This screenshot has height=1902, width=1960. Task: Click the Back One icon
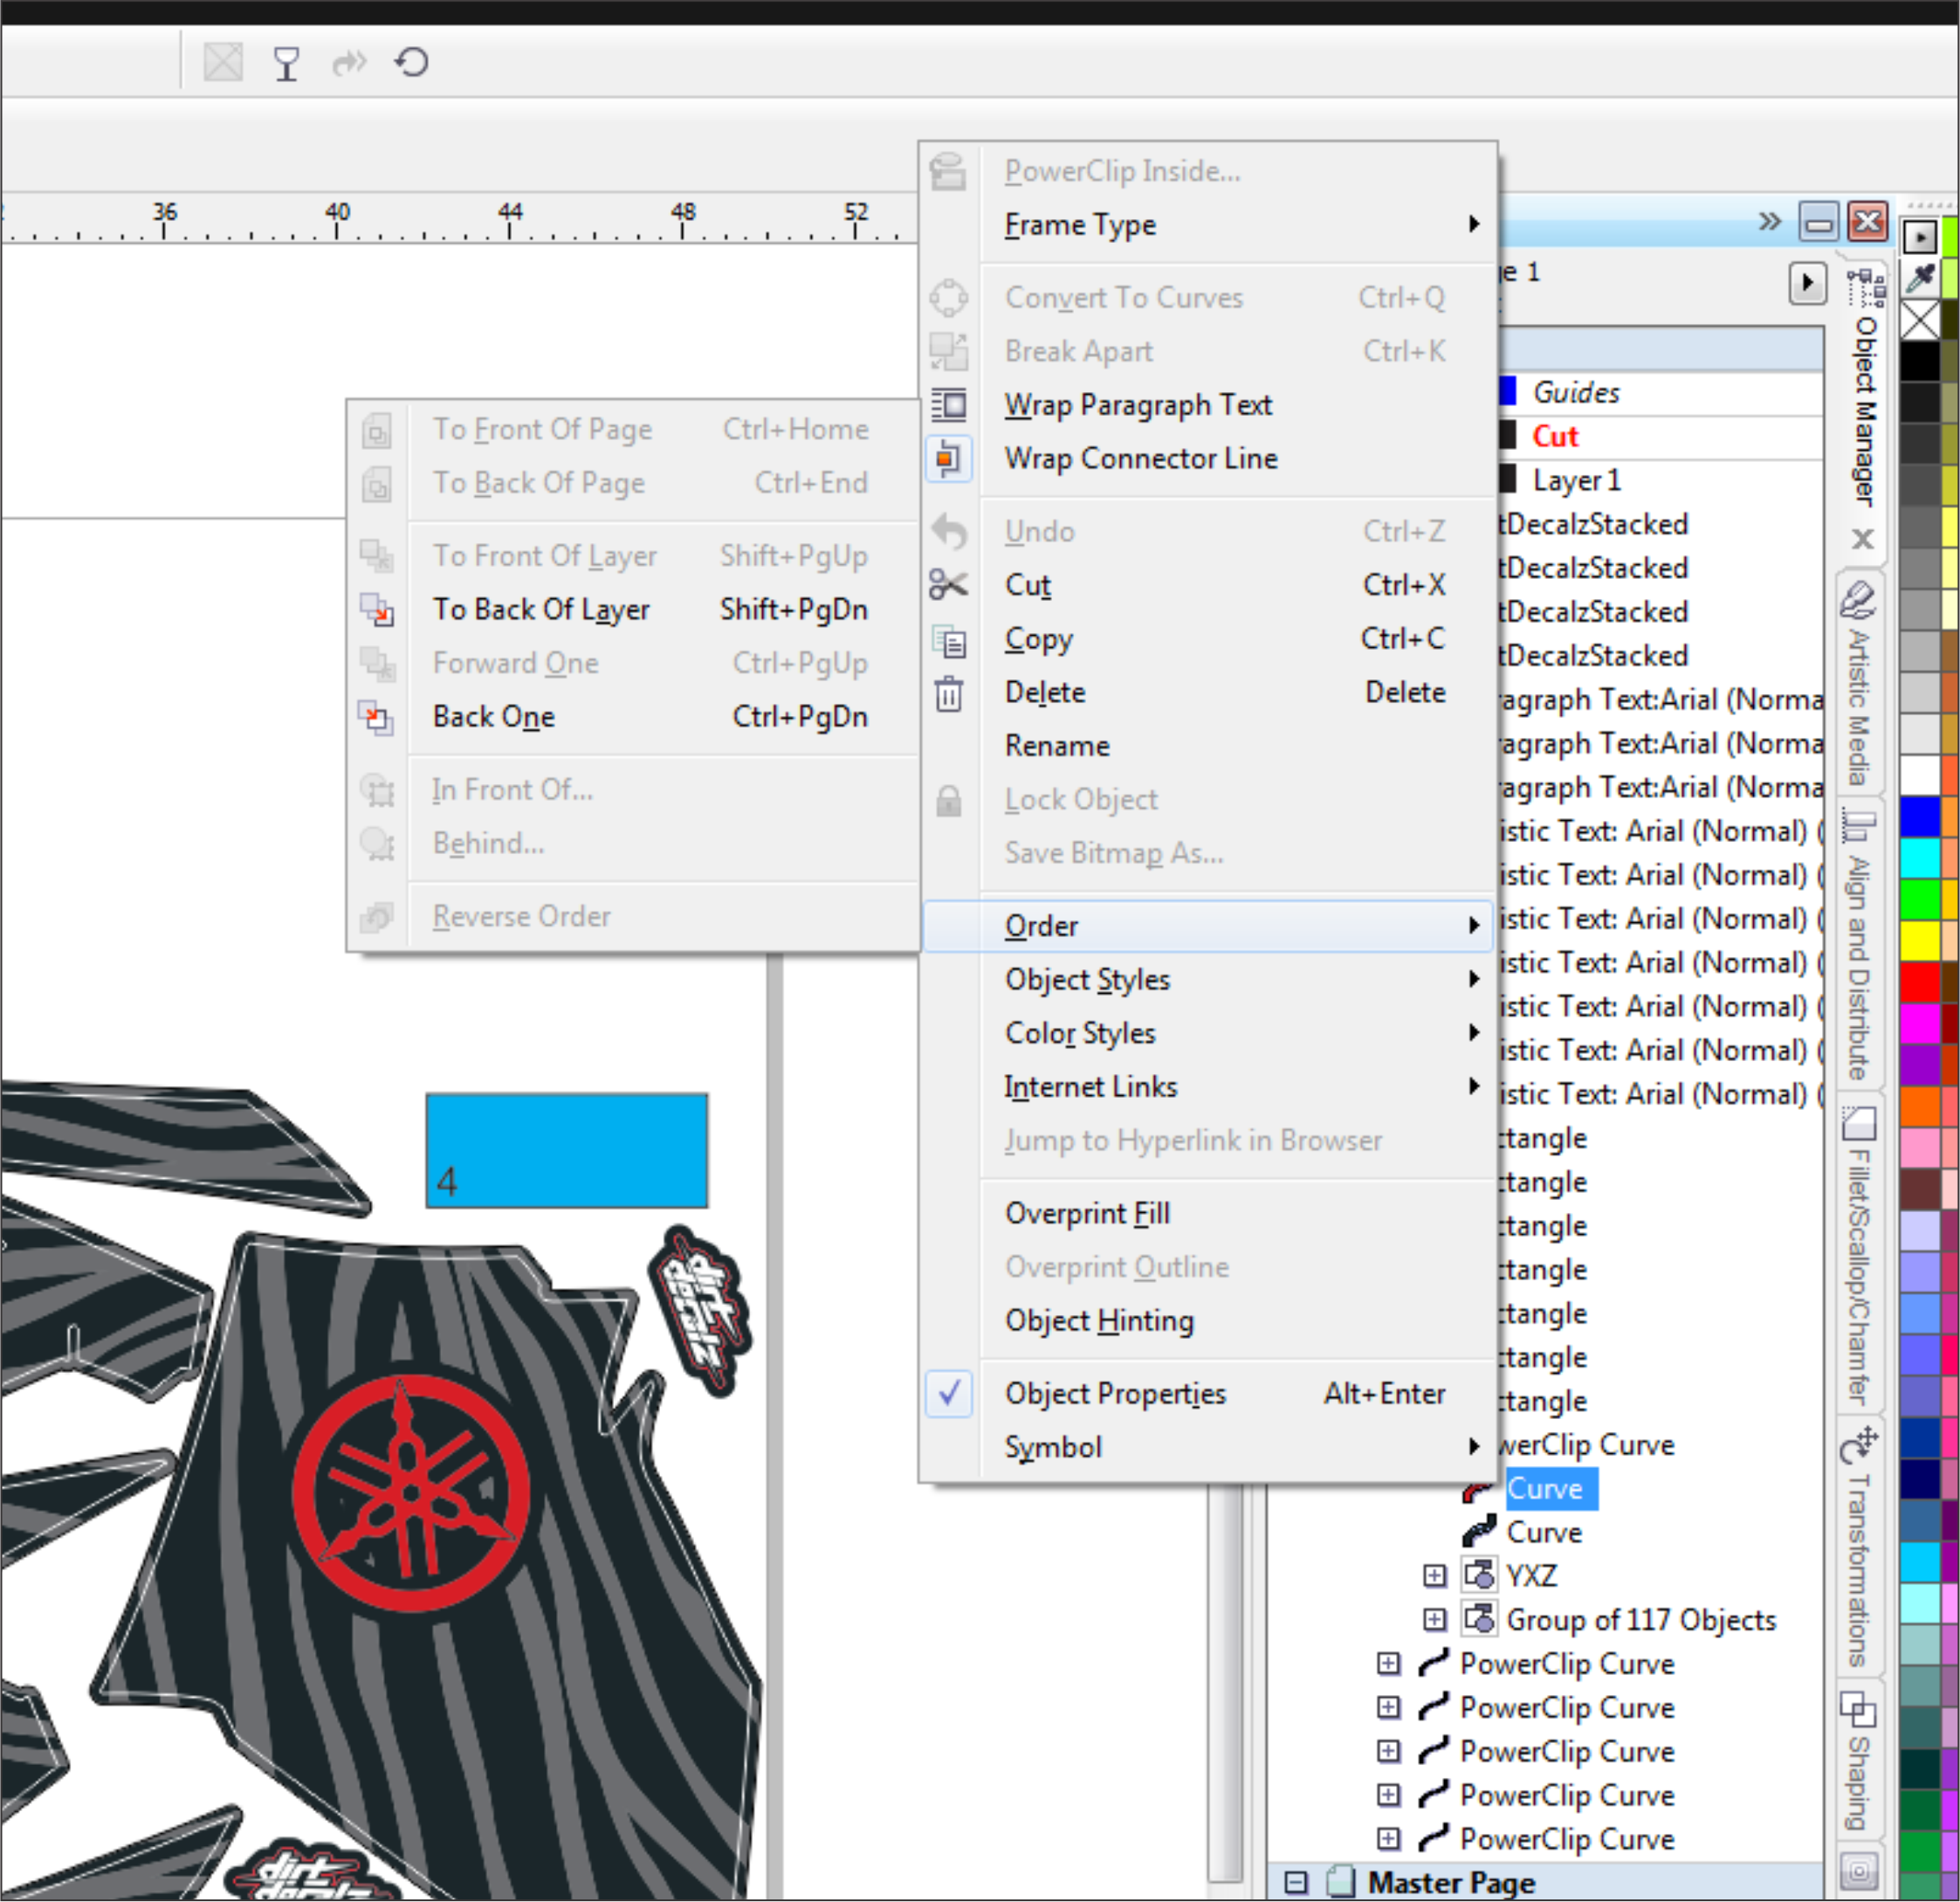377,717
